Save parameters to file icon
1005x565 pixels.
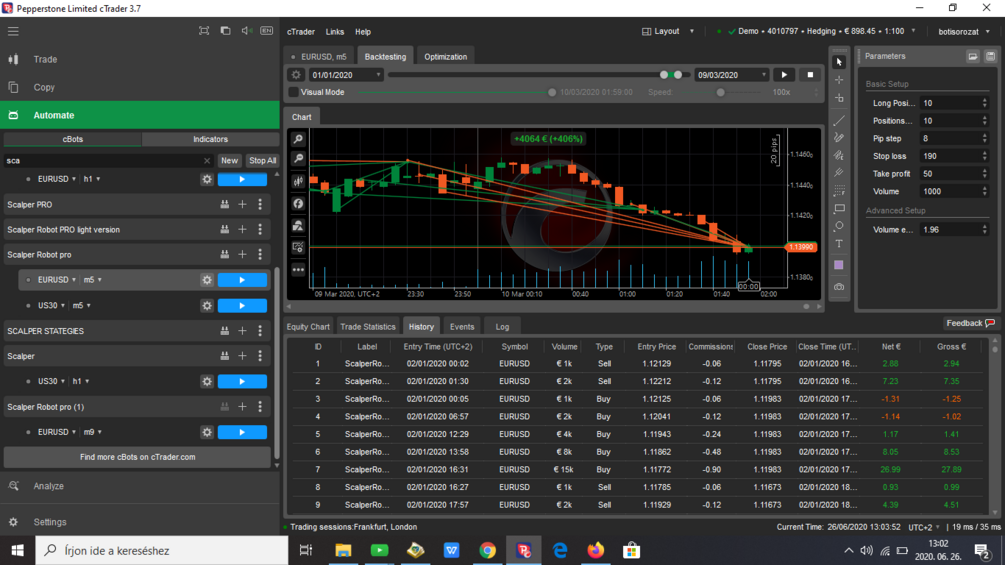(x=990, y=56)
